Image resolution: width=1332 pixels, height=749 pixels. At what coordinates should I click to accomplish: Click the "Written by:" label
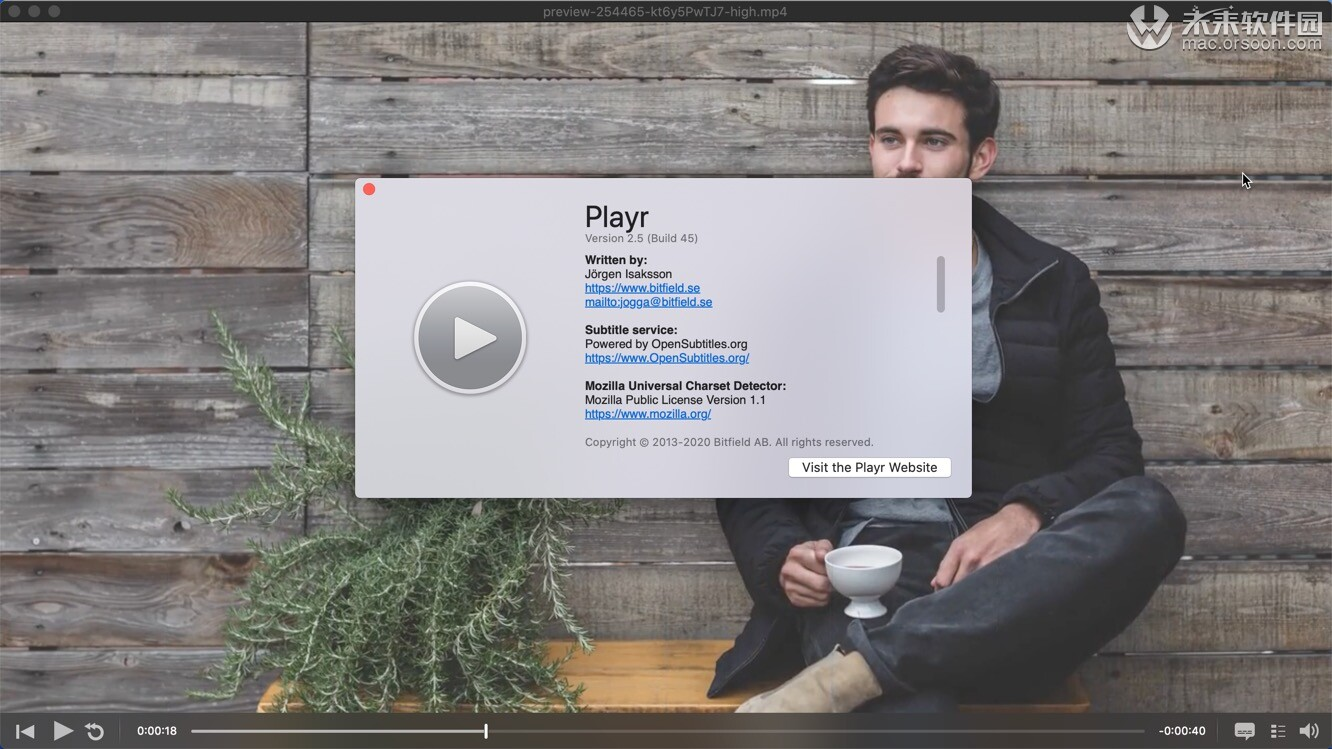point(616,260)
